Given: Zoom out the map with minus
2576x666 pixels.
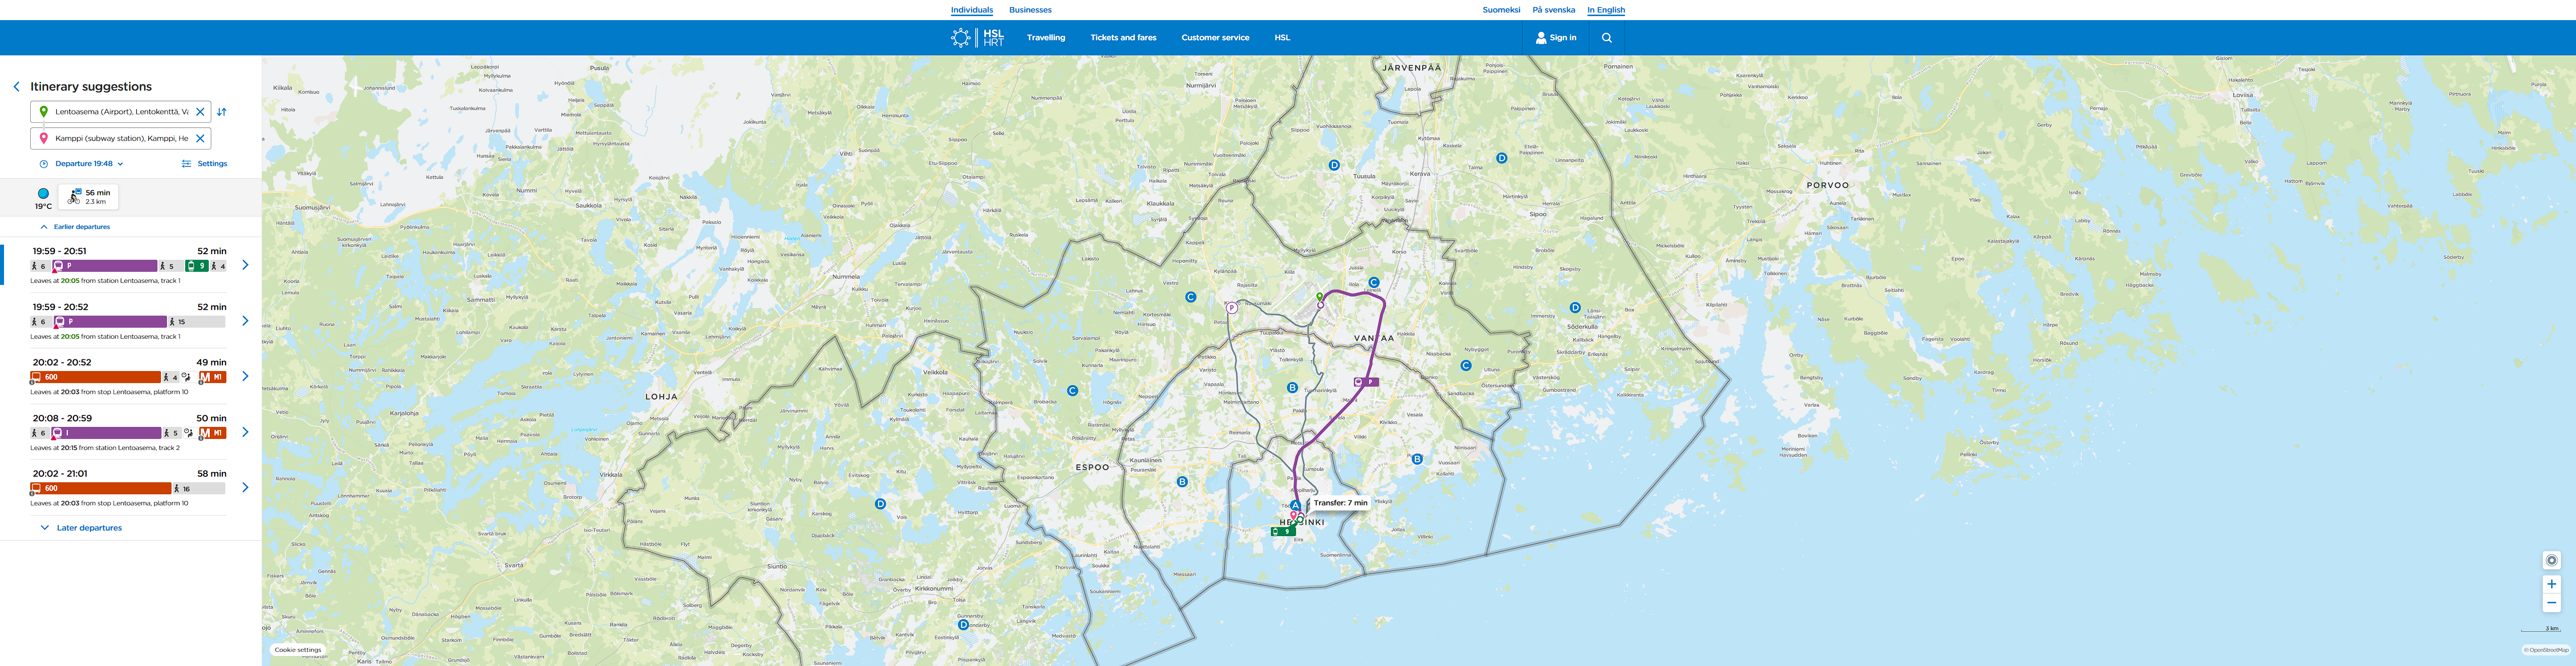Looking at the screenshot, I should pos(2551,603).
